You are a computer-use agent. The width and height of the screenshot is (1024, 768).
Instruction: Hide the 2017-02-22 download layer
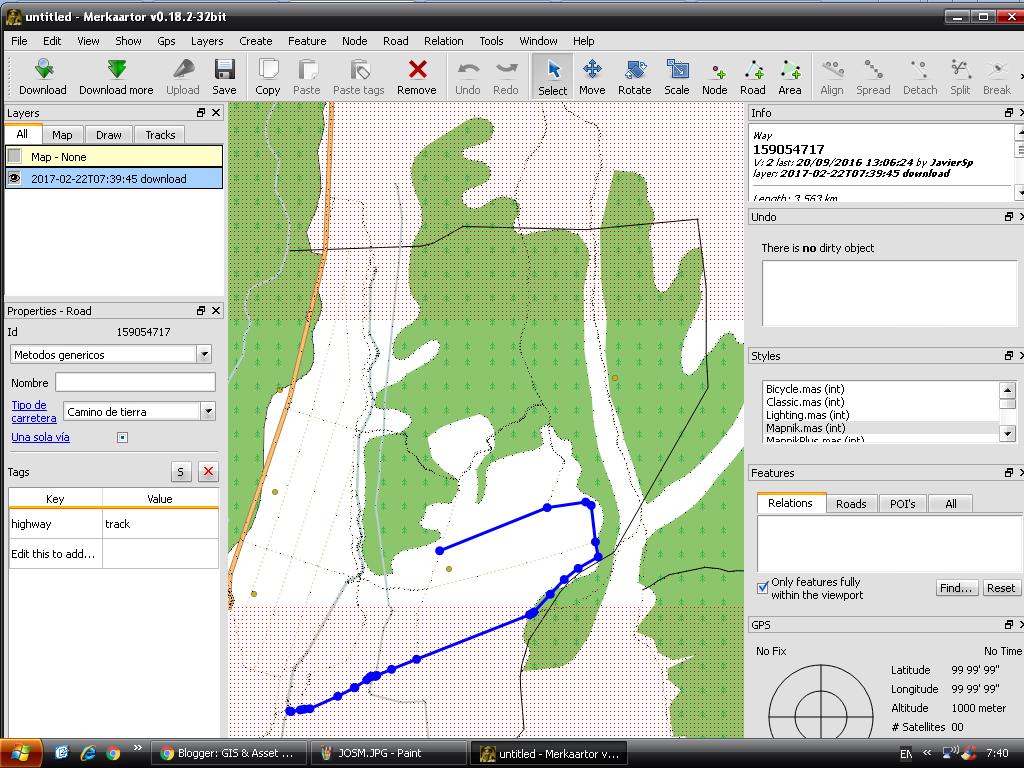click(14, 178)
